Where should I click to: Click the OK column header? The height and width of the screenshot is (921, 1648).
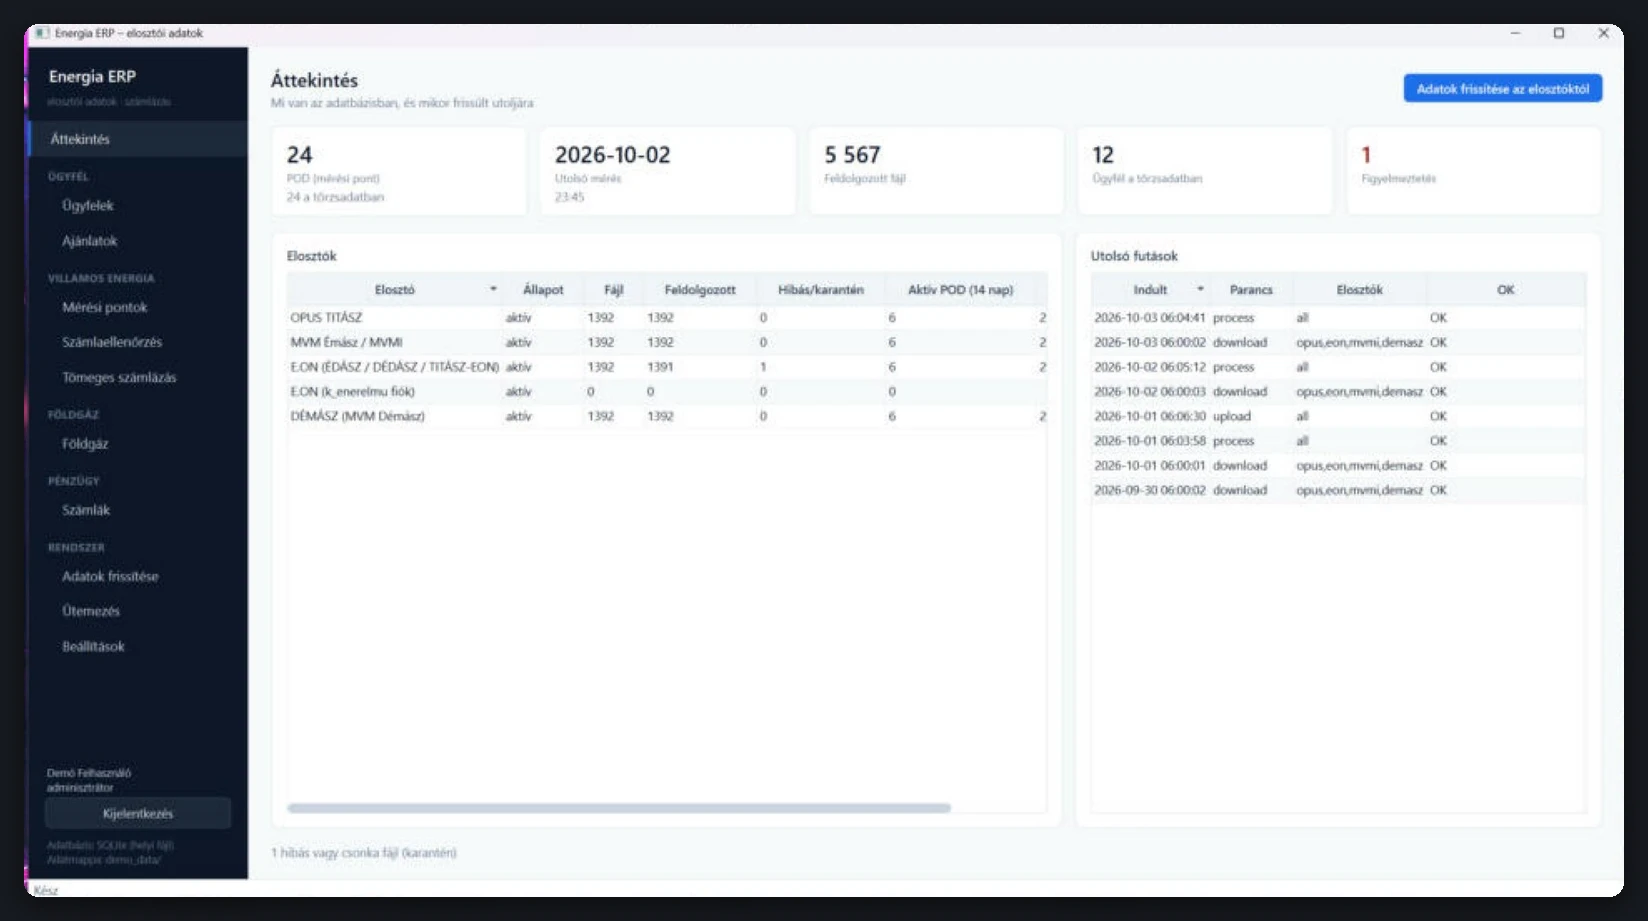pos(1505,289)
